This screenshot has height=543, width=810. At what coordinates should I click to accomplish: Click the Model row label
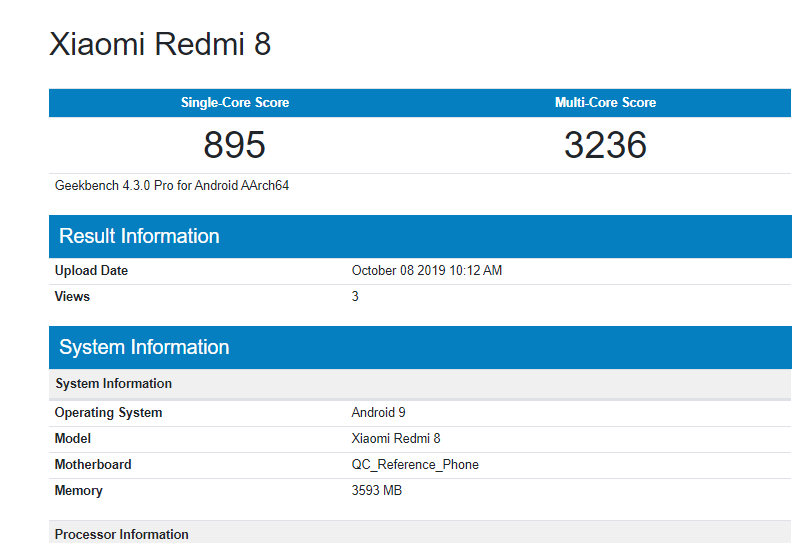pyautogui.click(x=73, y=439)
